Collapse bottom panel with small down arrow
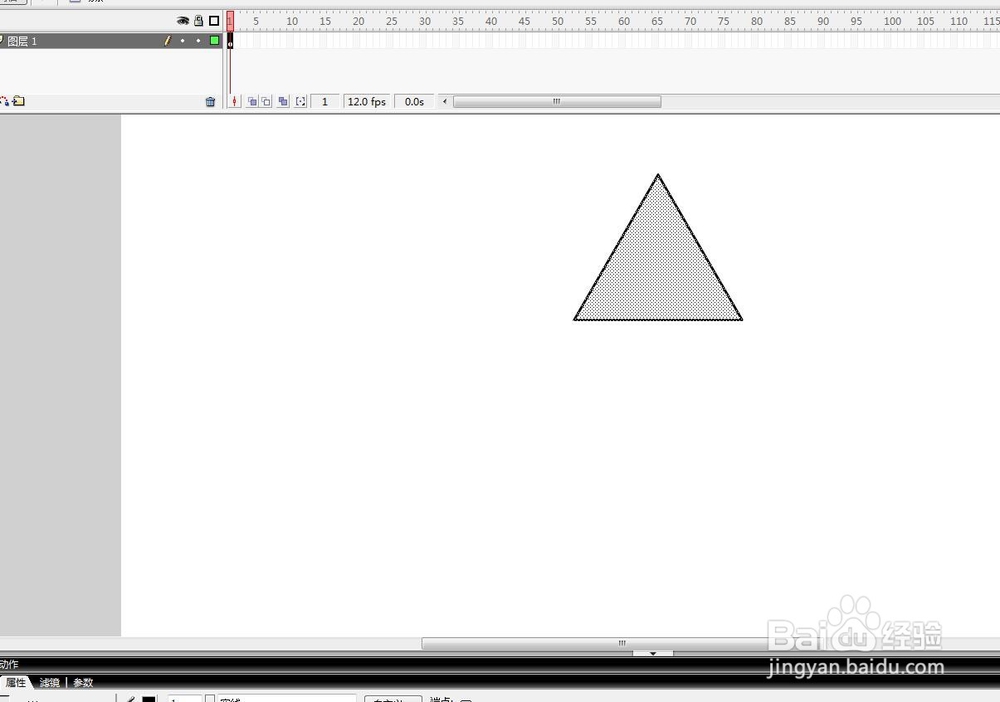 652,653
